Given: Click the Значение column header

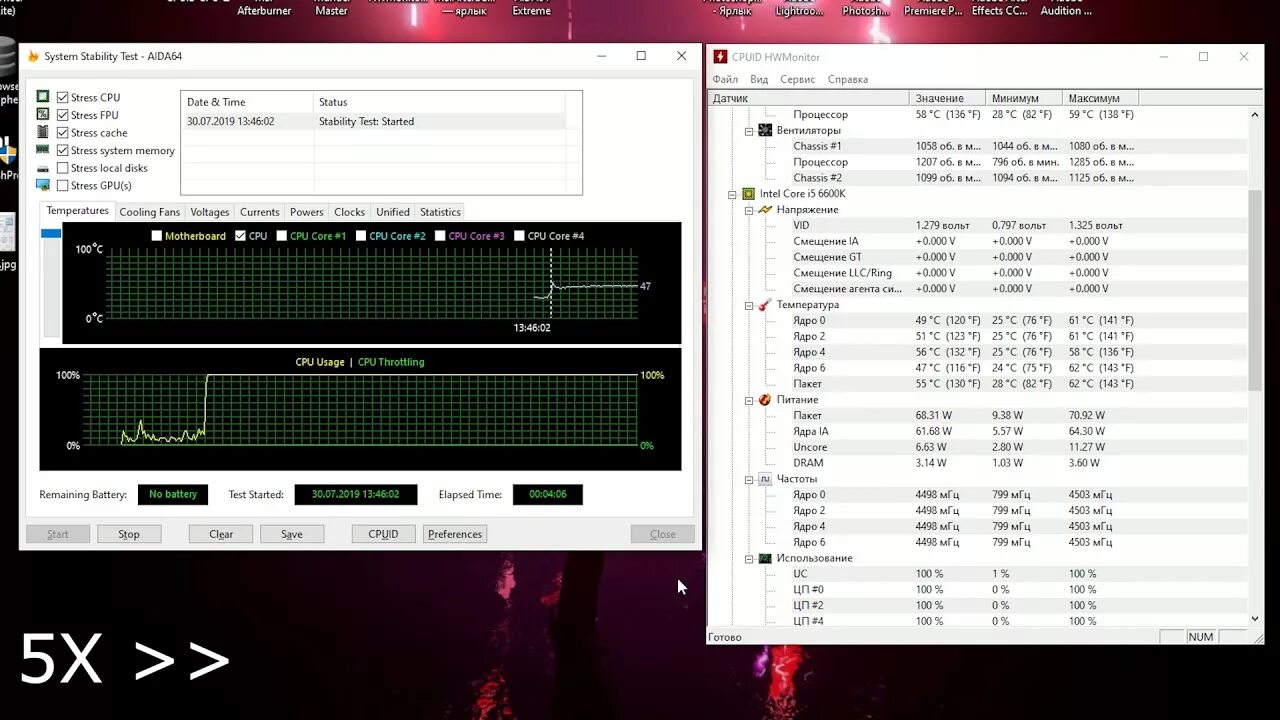Looking at the screenshot, I should (x=947, y=98).
